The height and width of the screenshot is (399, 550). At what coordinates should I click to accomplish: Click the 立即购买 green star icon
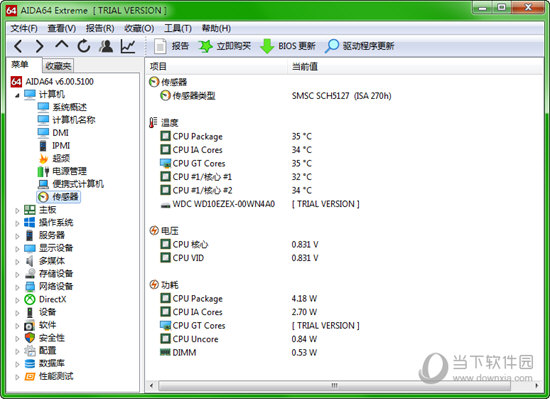205,46
